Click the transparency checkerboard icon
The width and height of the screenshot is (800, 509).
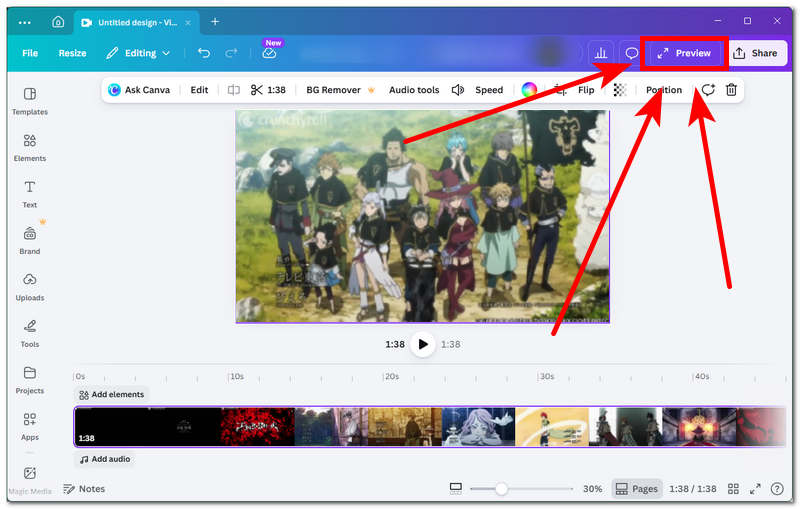pos(620,90)
